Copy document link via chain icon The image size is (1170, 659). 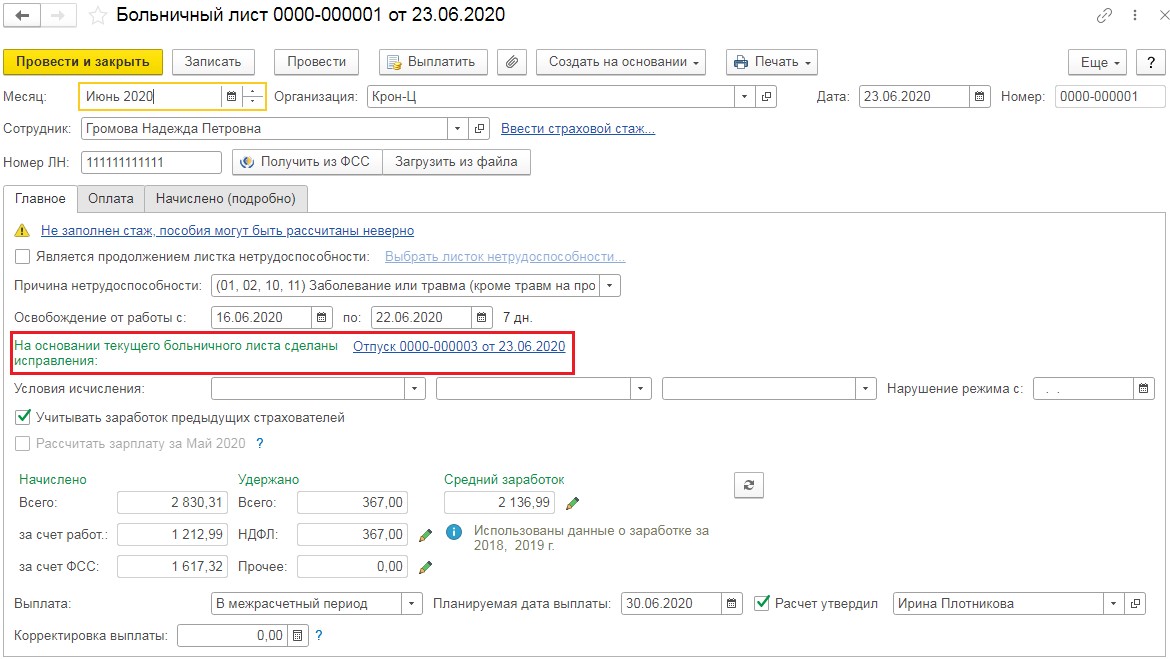tap(1104, 16)
